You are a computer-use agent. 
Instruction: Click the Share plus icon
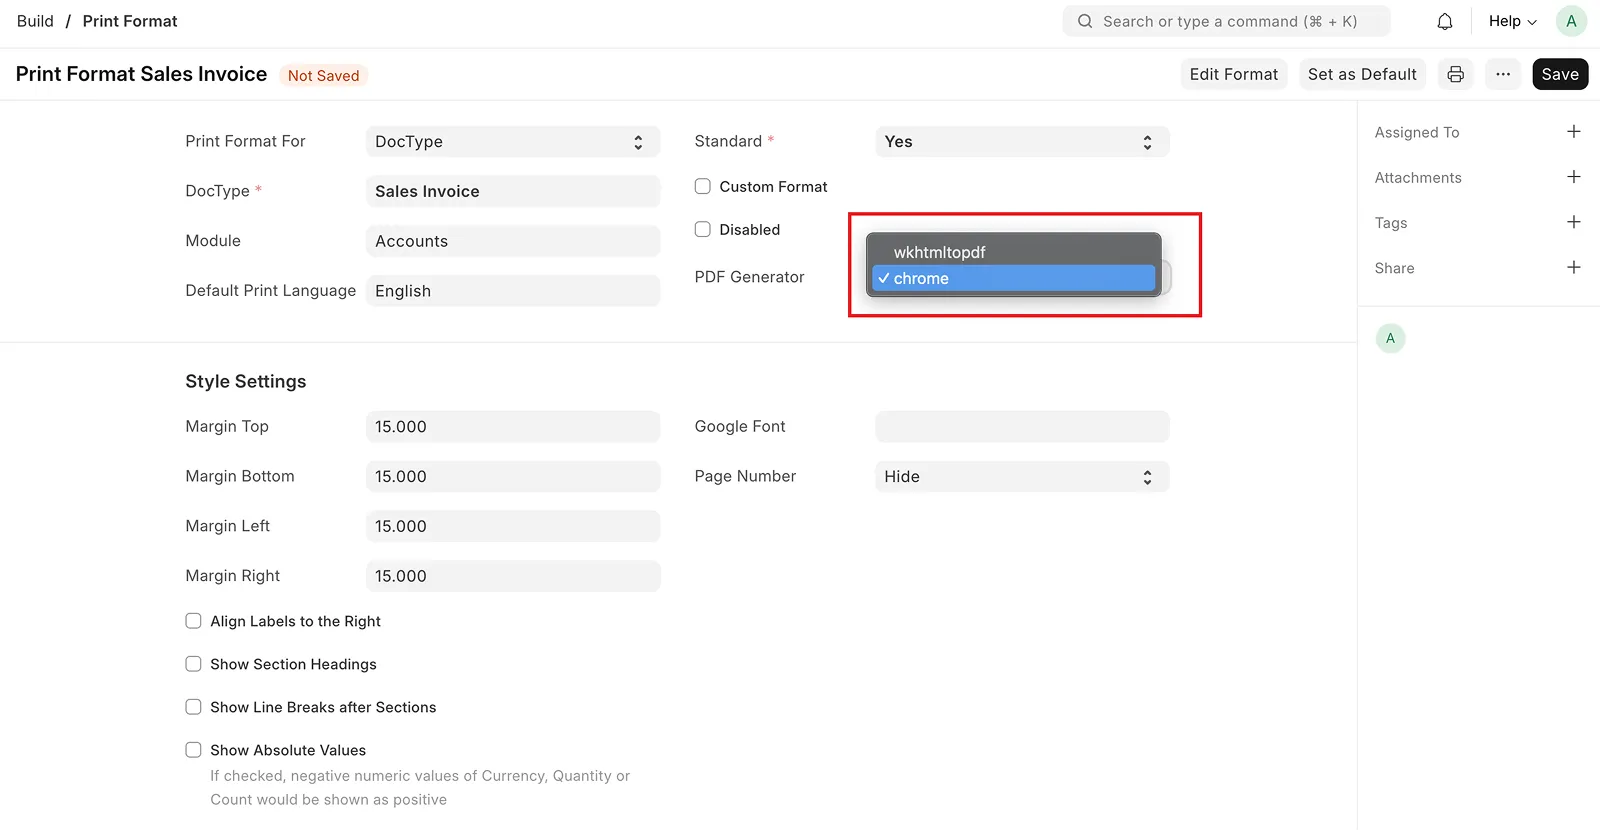[1573, 267]
